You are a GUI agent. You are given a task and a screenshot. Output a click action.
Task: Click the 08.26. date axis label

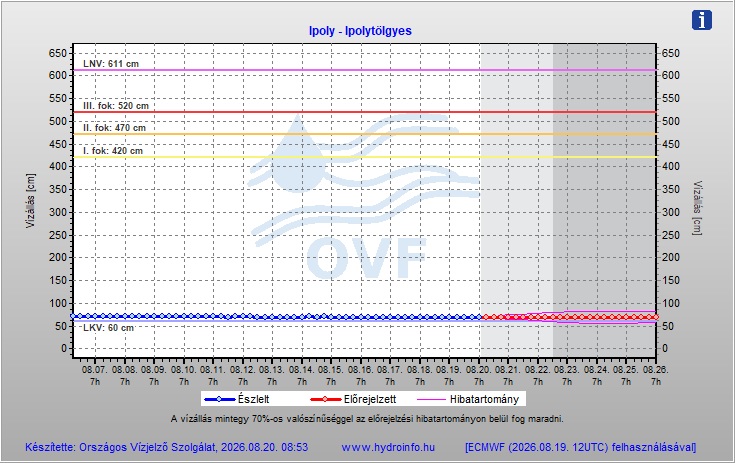pos(656,370)
